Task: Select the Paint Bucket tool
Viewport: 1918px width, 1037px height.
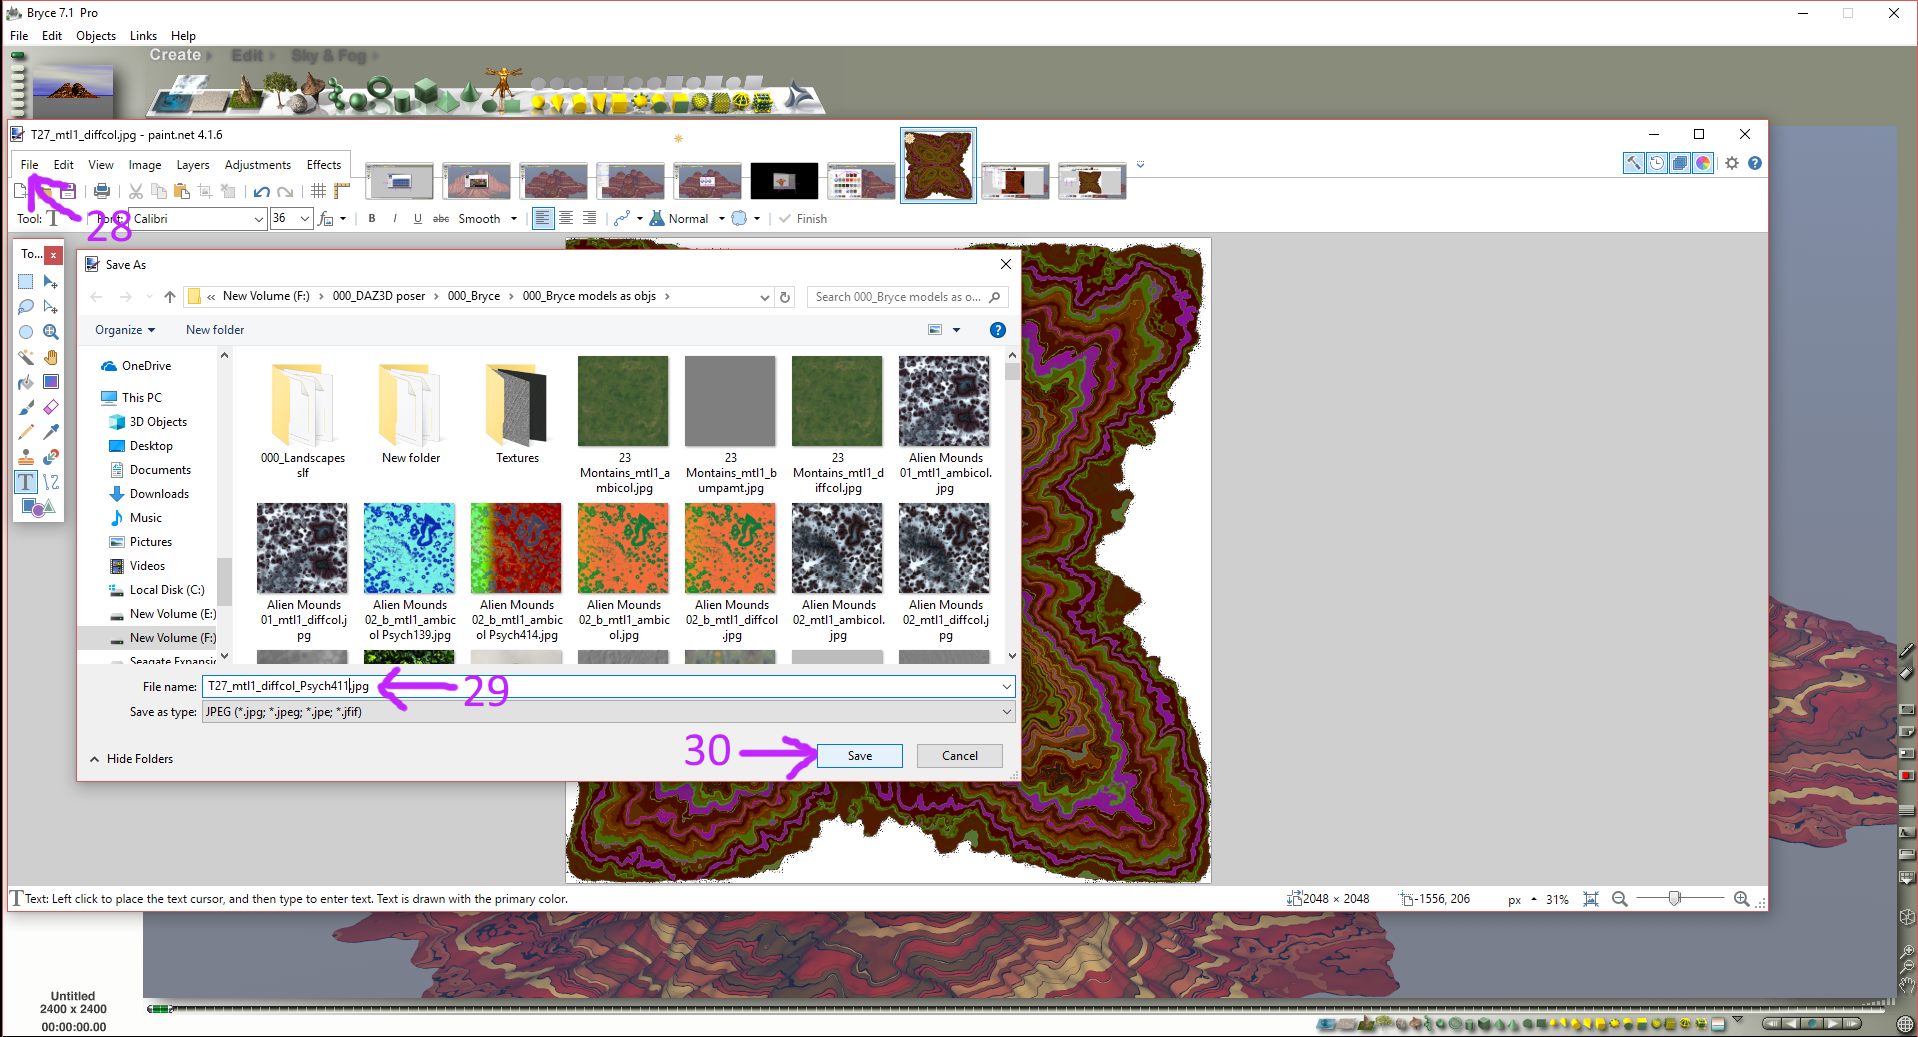Action: coord(26,382)
